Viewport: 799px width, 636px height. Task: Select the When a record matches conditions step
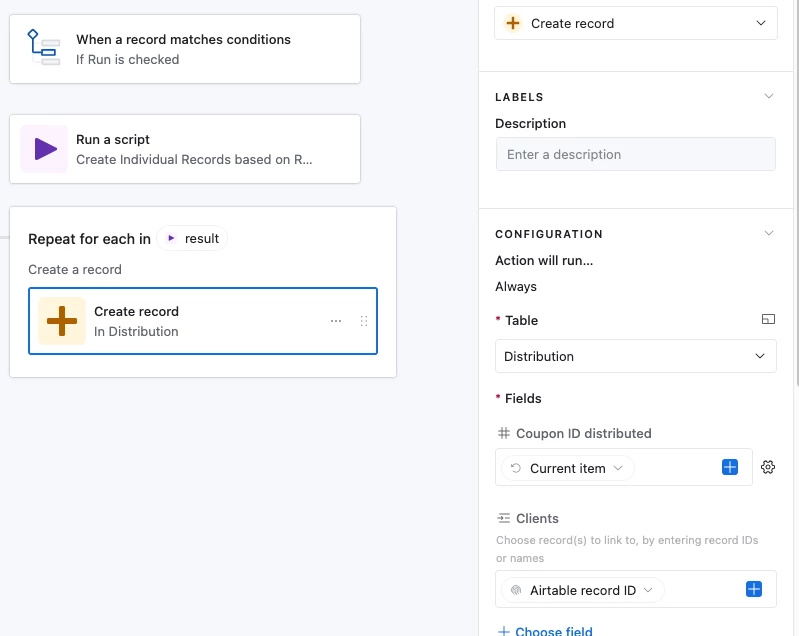tap(184, 48)
